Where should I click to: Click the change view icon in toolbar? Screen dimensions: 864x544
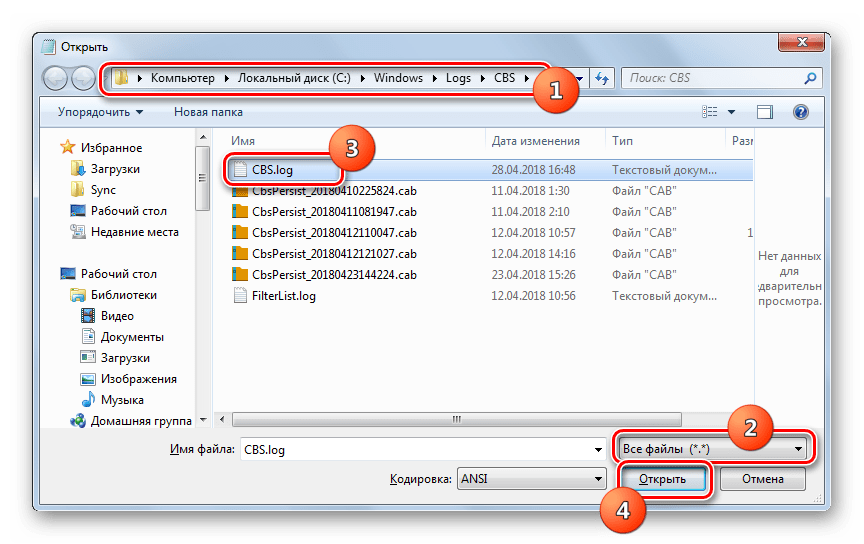tap(710, 112)
